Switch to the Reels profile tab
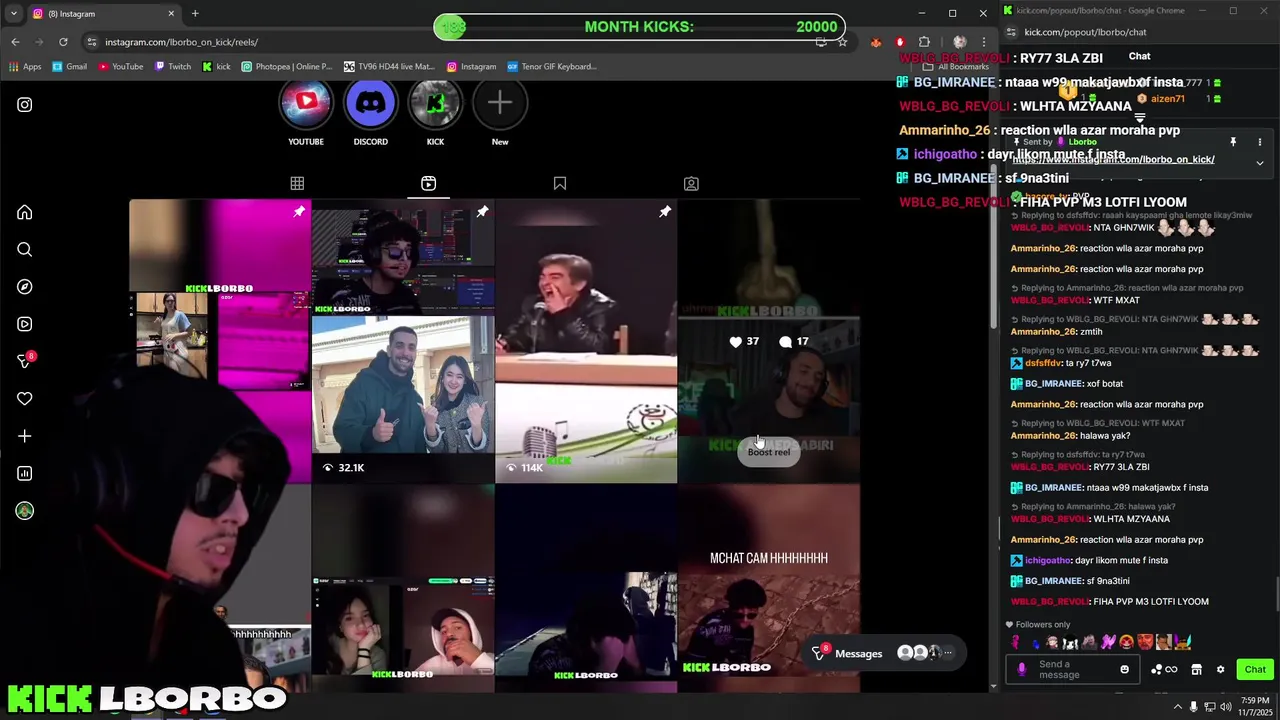Viewport: 1280px width, 720px height. [428, 183]
